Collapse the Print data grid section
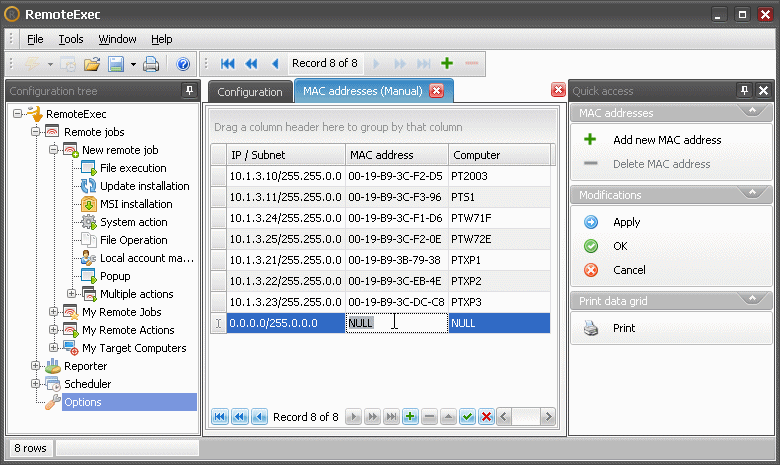Viewport: 780px width, 465px height. point(752,299)
